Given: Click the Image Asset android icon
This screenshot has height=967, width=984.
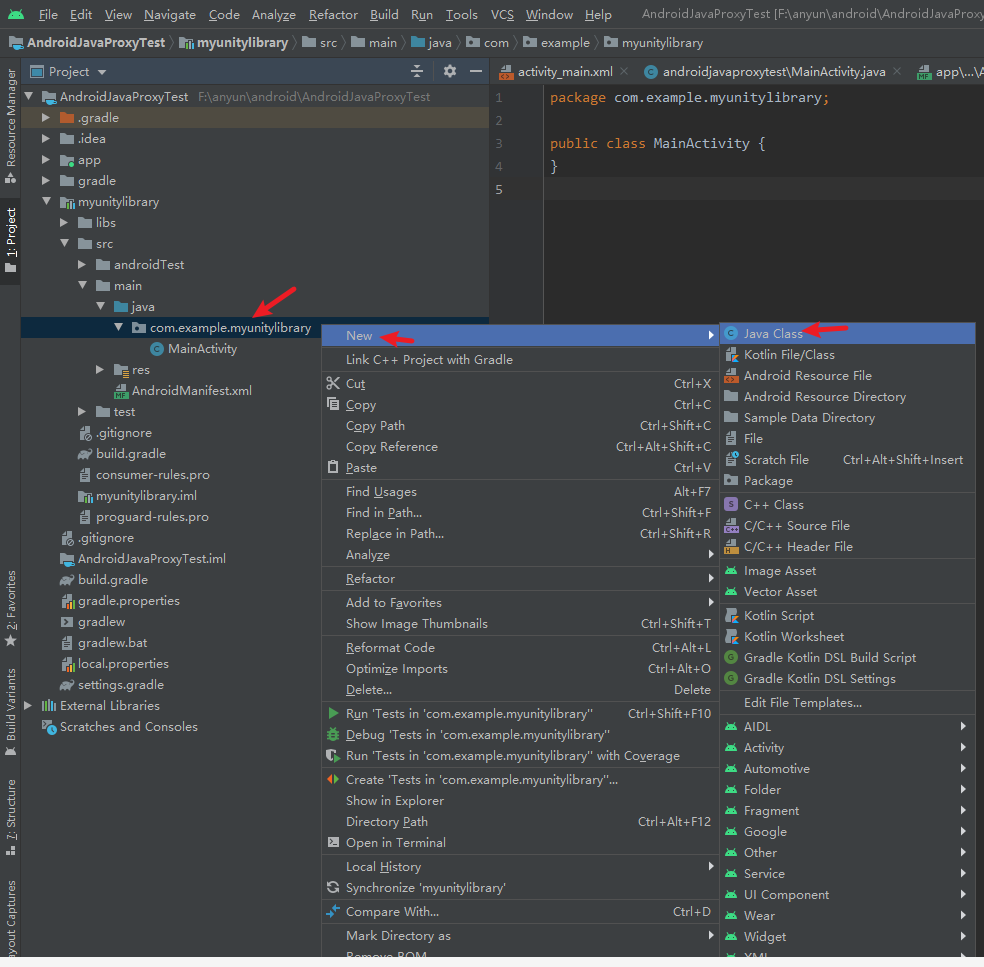Looking at the screenshot, I should [731, 570].
